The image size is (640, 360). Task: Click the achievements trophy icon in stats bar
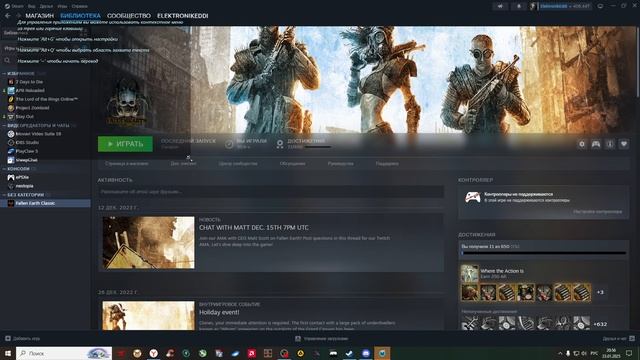[280, 144]
